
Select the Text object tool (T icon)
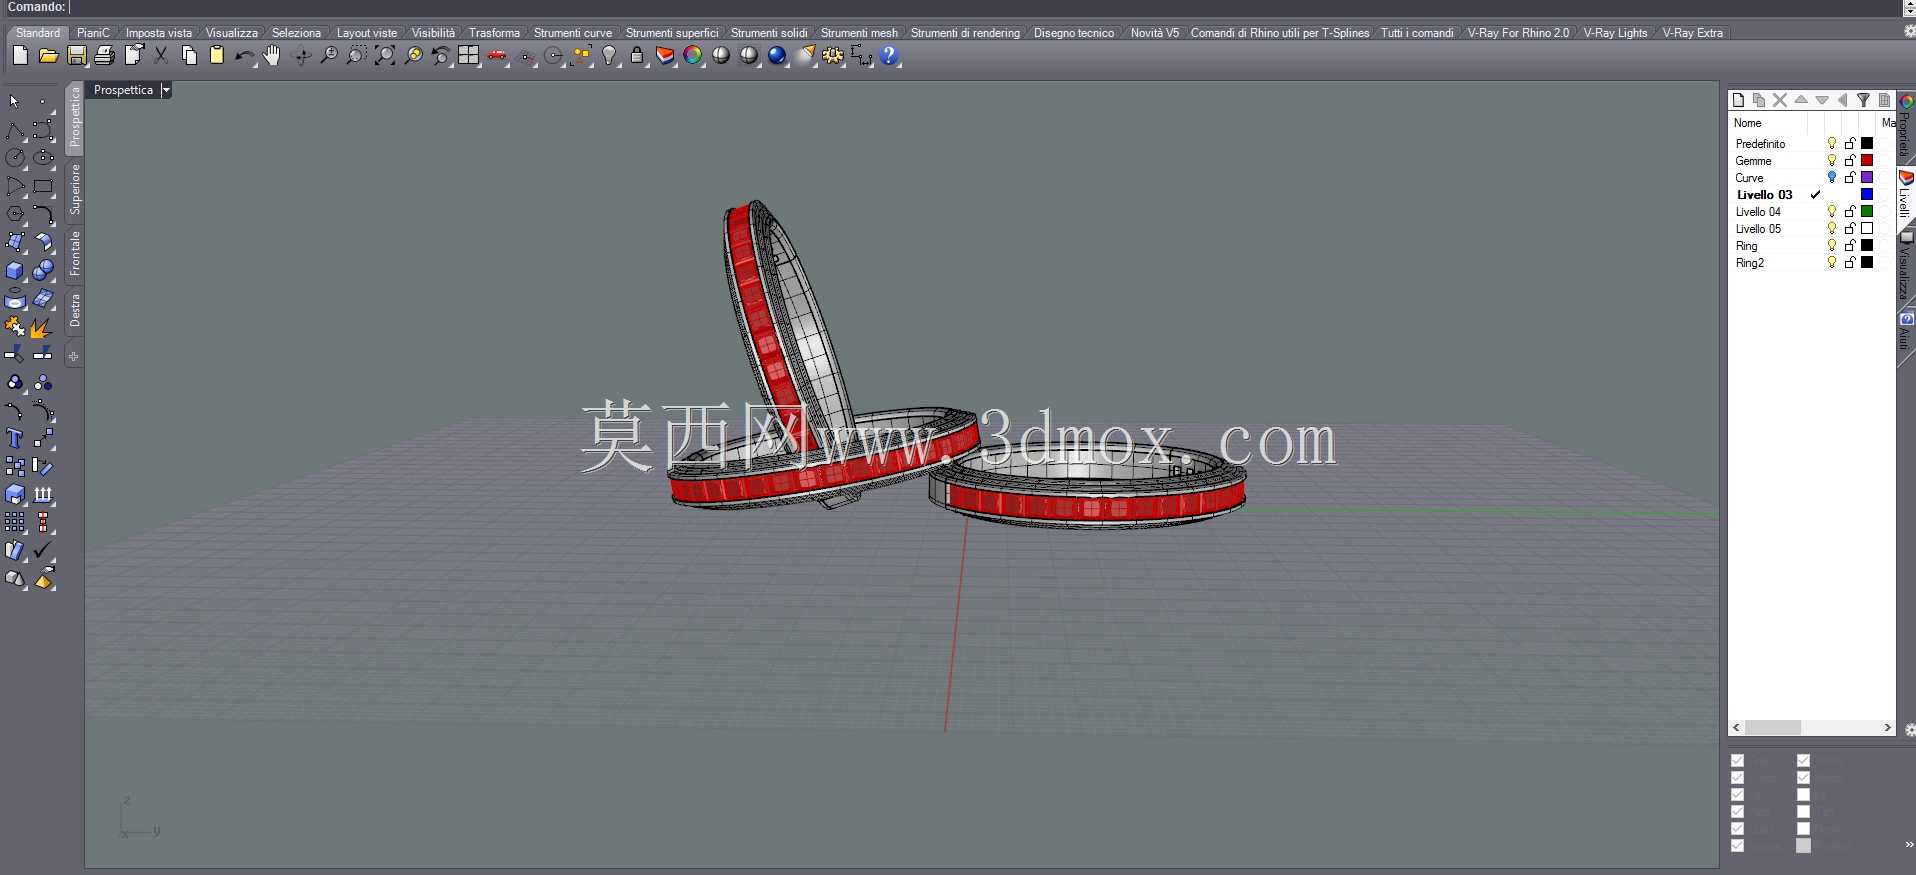(15, 439)
